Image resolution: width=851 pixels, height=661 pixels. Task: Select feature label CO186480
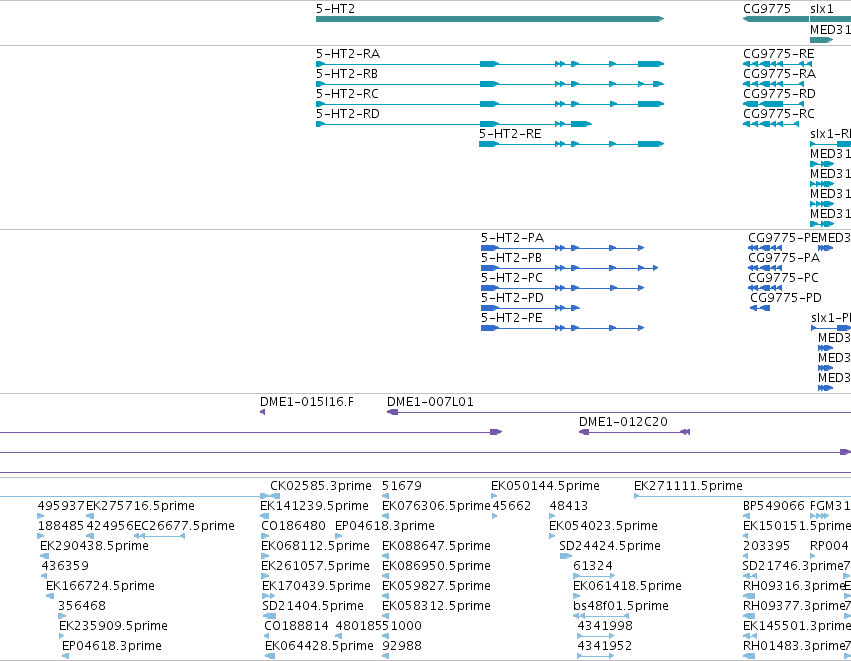click(293, 526)
